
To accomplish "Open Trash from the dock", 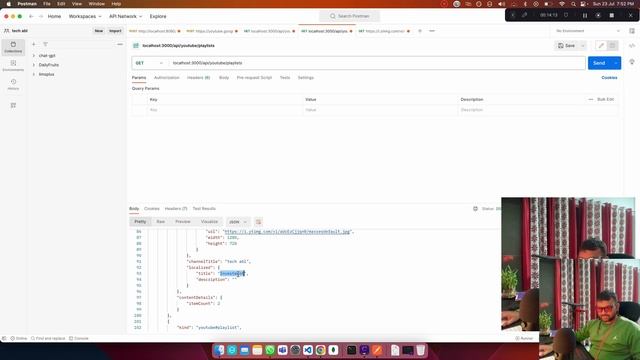I will click(420, 350).
